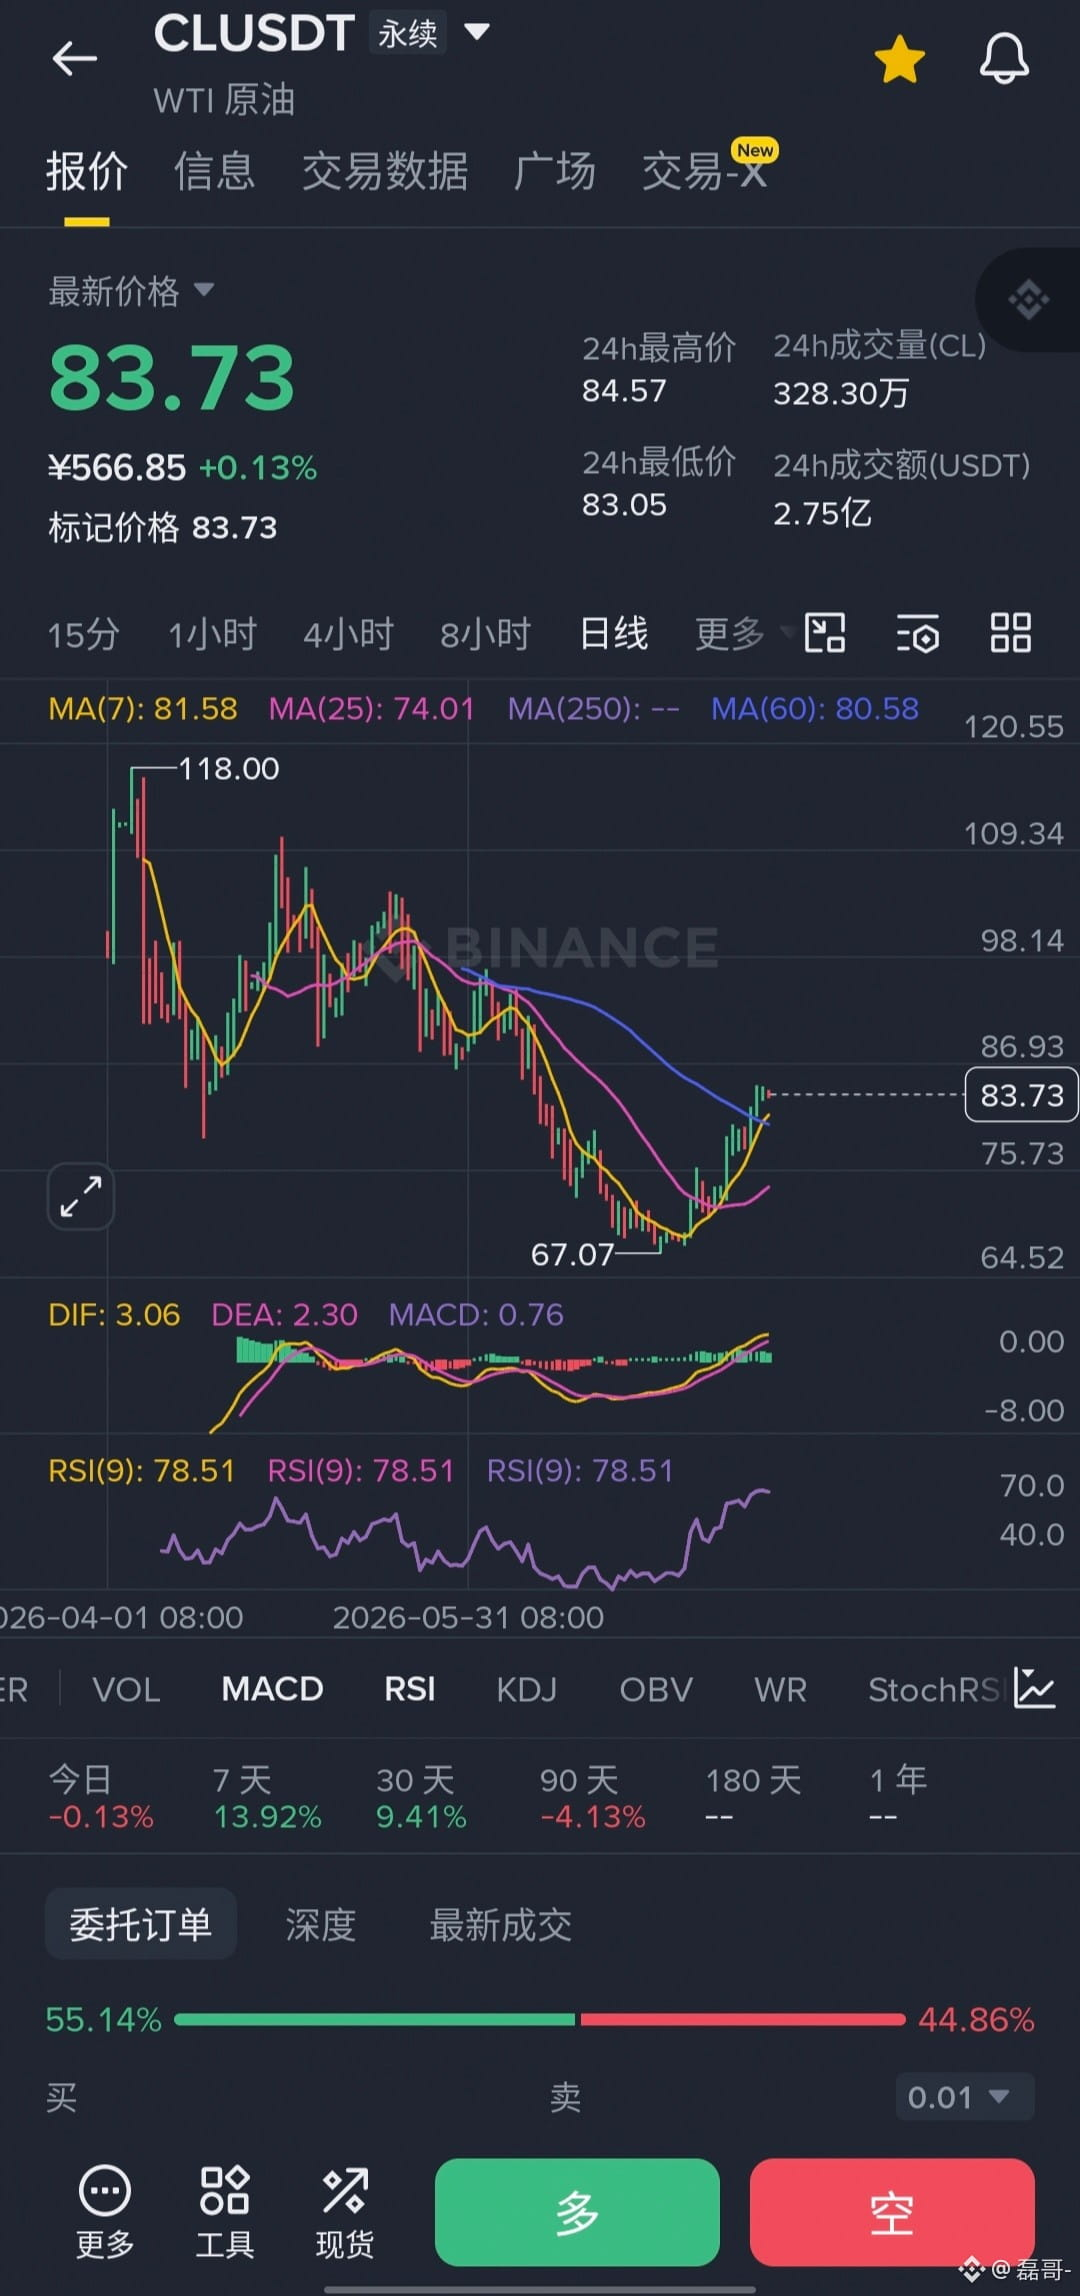Switch to 信息 tab
The width and height of the screenshot is (1080, 2296).
(214, 171)
